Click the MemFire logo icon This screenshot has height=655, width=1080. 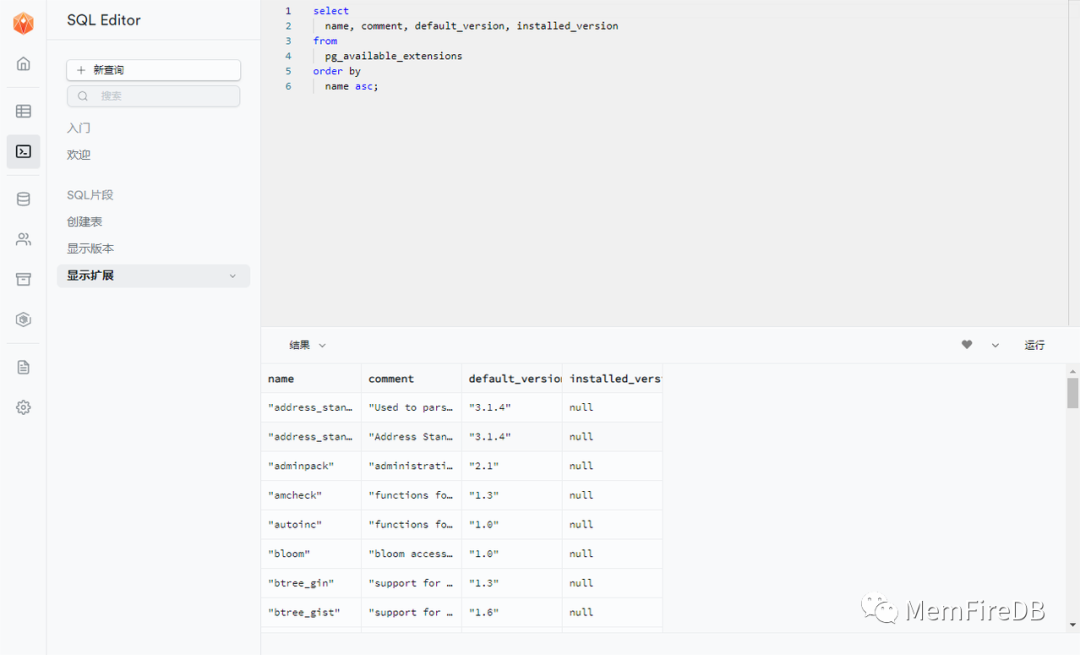[x=23, y=24]
